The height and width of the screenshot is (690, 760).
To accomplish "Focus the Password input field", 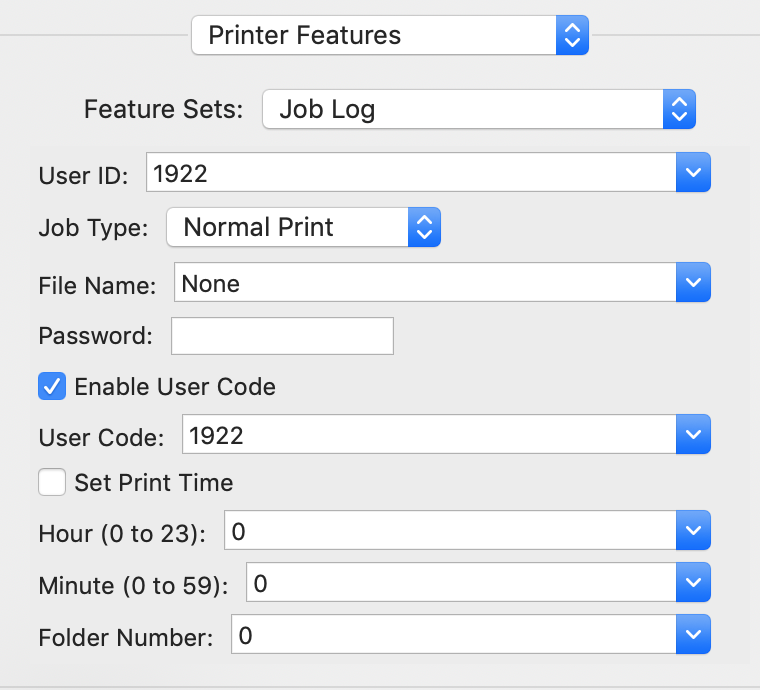I will tap(282, 336).
